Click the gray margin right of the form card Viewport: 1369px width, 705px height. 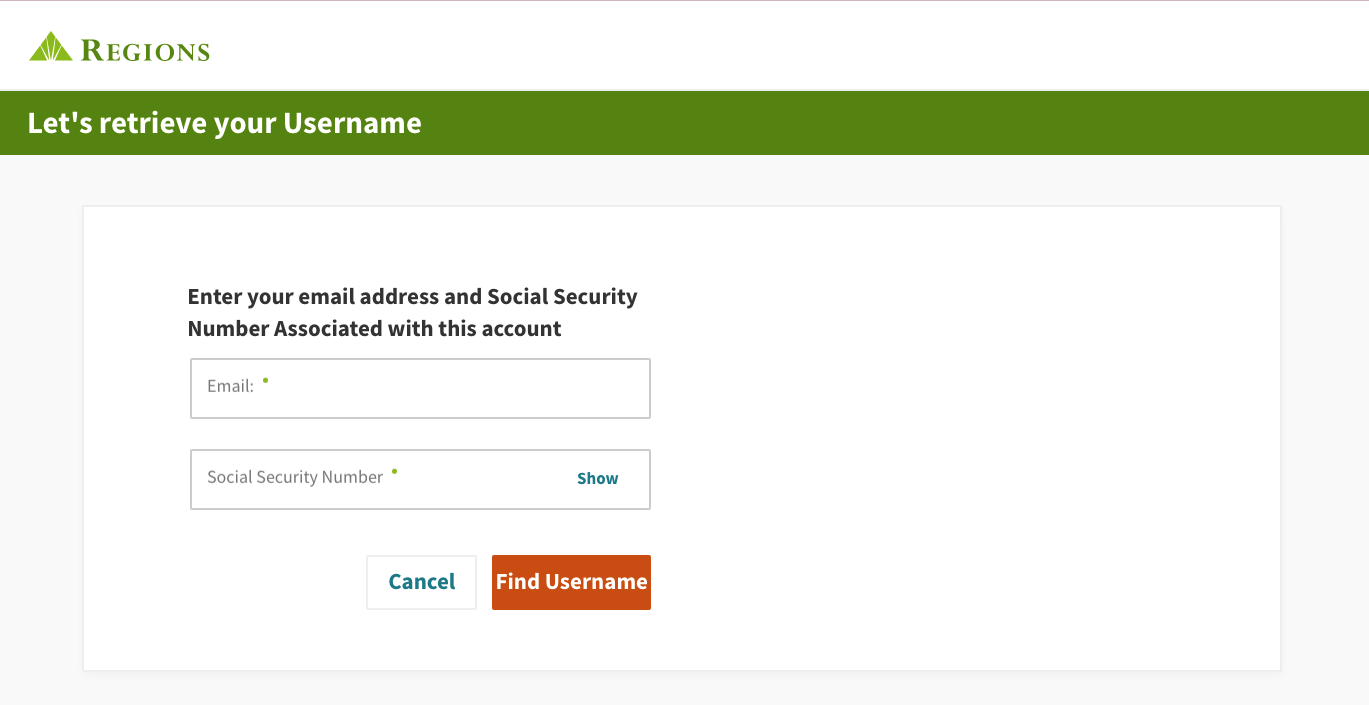coord(1325,430)
